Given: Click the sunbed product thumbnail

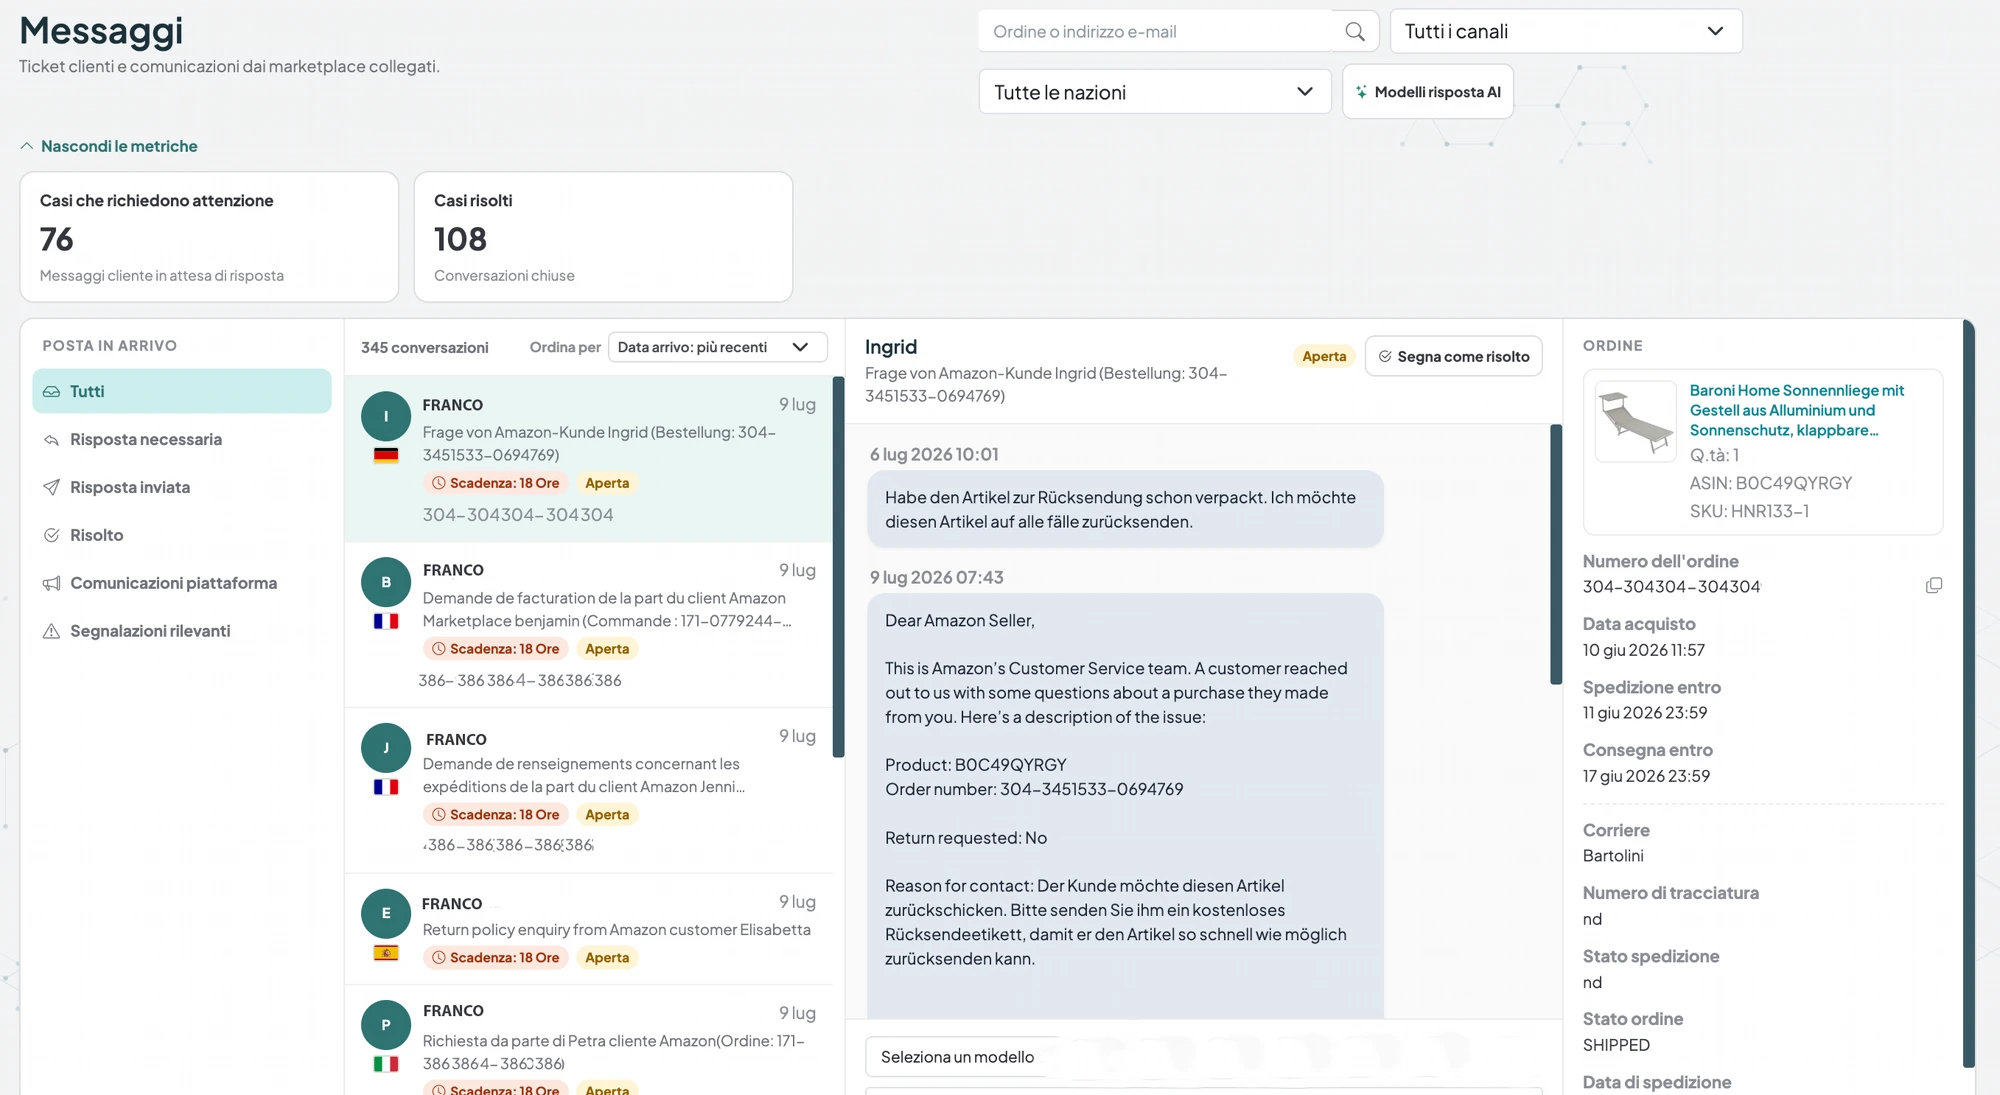Looking at the screenshot, I should (x=1636, y=421).
